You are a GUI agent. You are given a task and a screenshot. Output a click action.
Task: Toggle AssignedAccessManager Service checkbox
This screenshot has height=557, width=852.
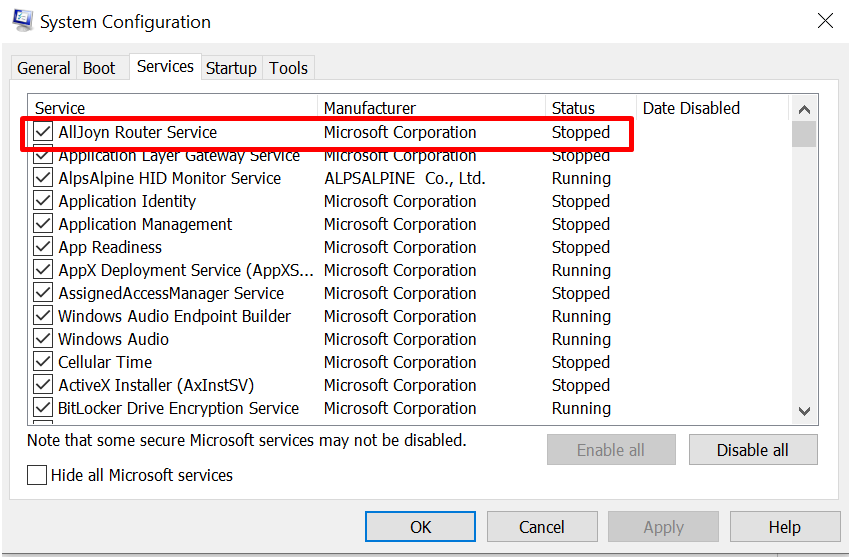43,293
